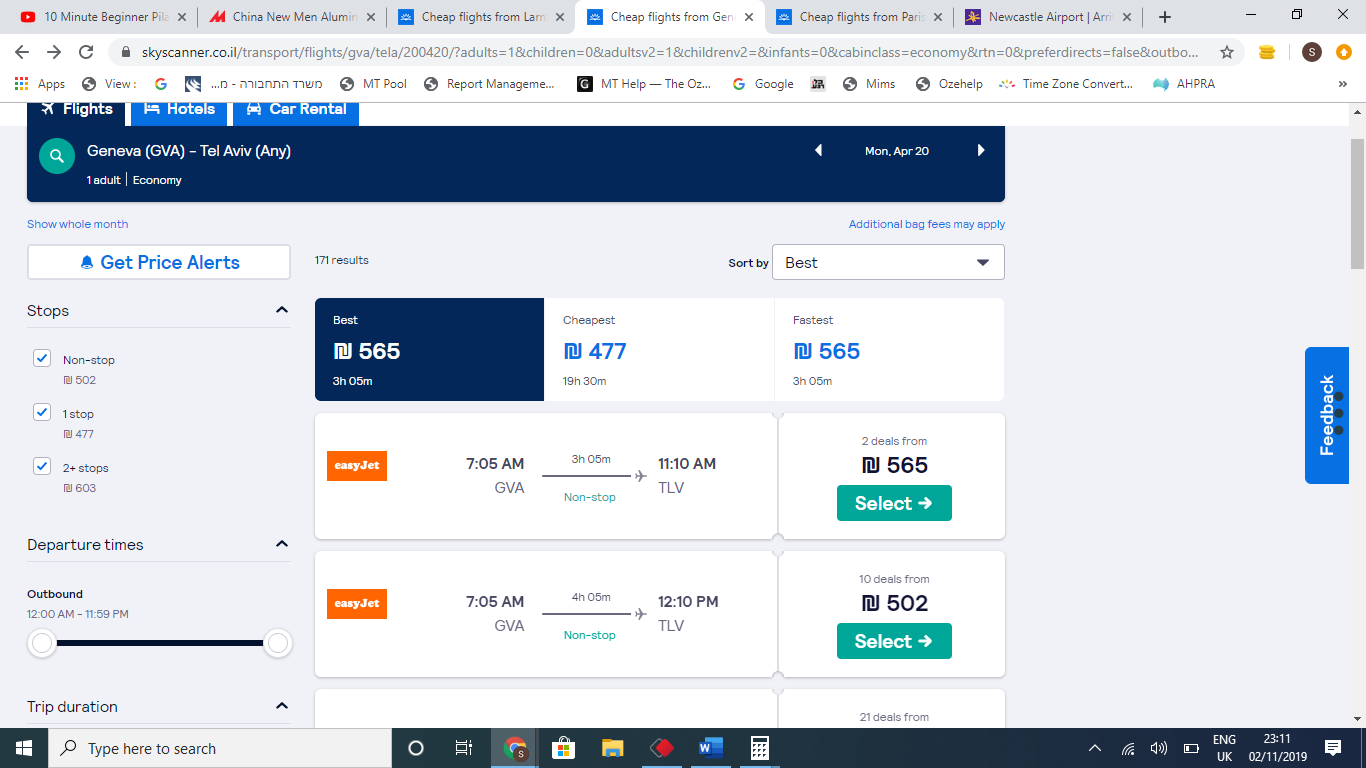
Task: Select the Cheapest ₪ 477 sorting tab
Action: (659, 349)
